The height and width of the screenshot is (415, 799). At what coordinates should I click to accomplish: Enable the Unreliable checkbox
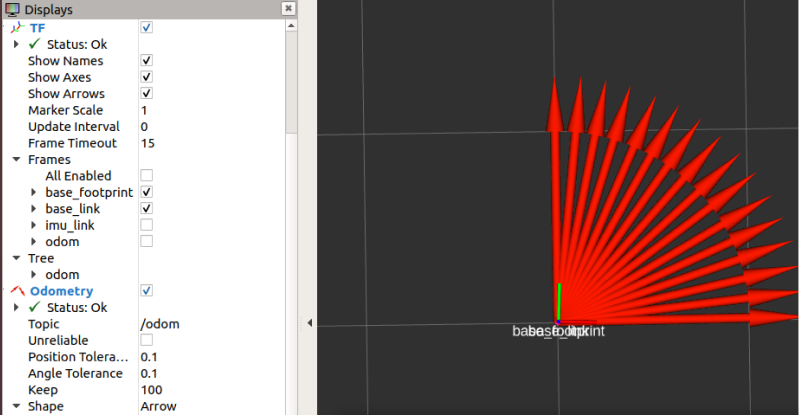pos(146,340)
